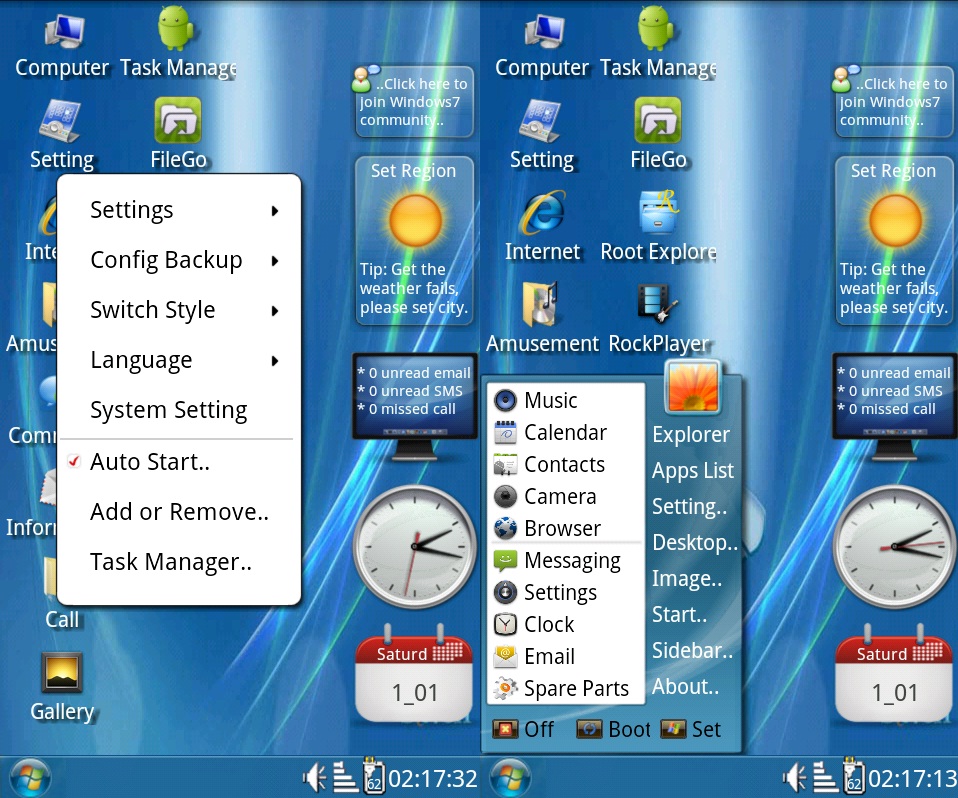The image size is (958, 798).
Task: Open the Internet Explorer desktop icon
Action: point(543,213)
